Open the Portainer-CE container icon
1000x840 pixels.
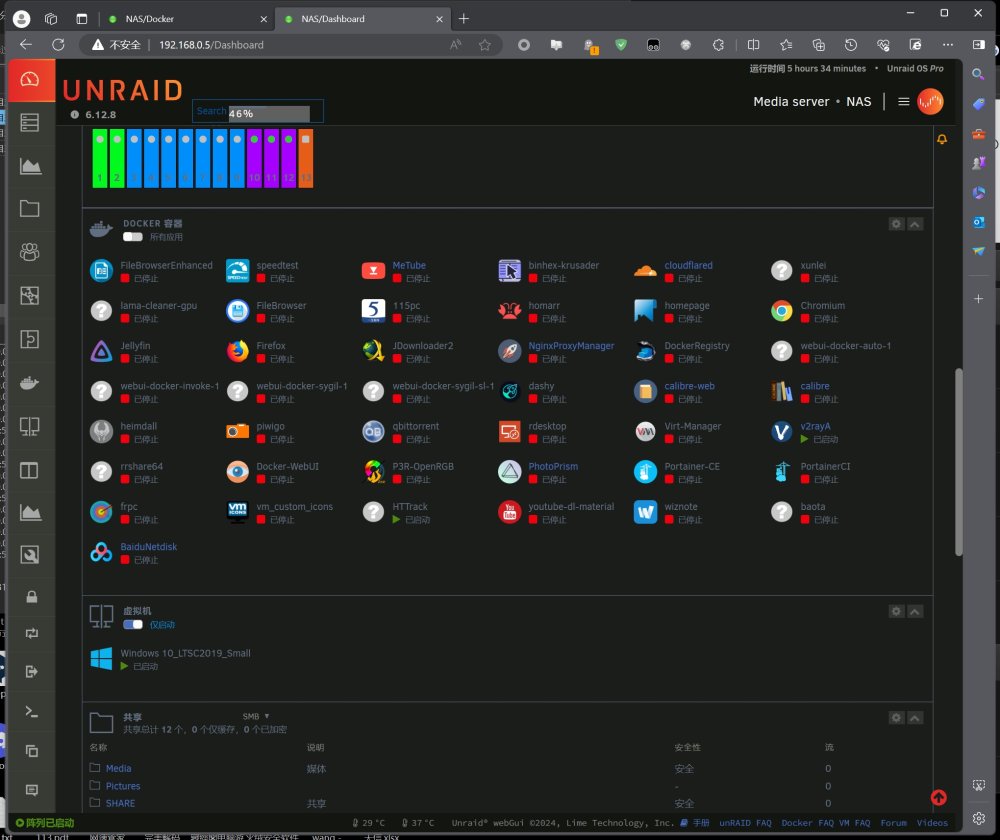[645, 472]
